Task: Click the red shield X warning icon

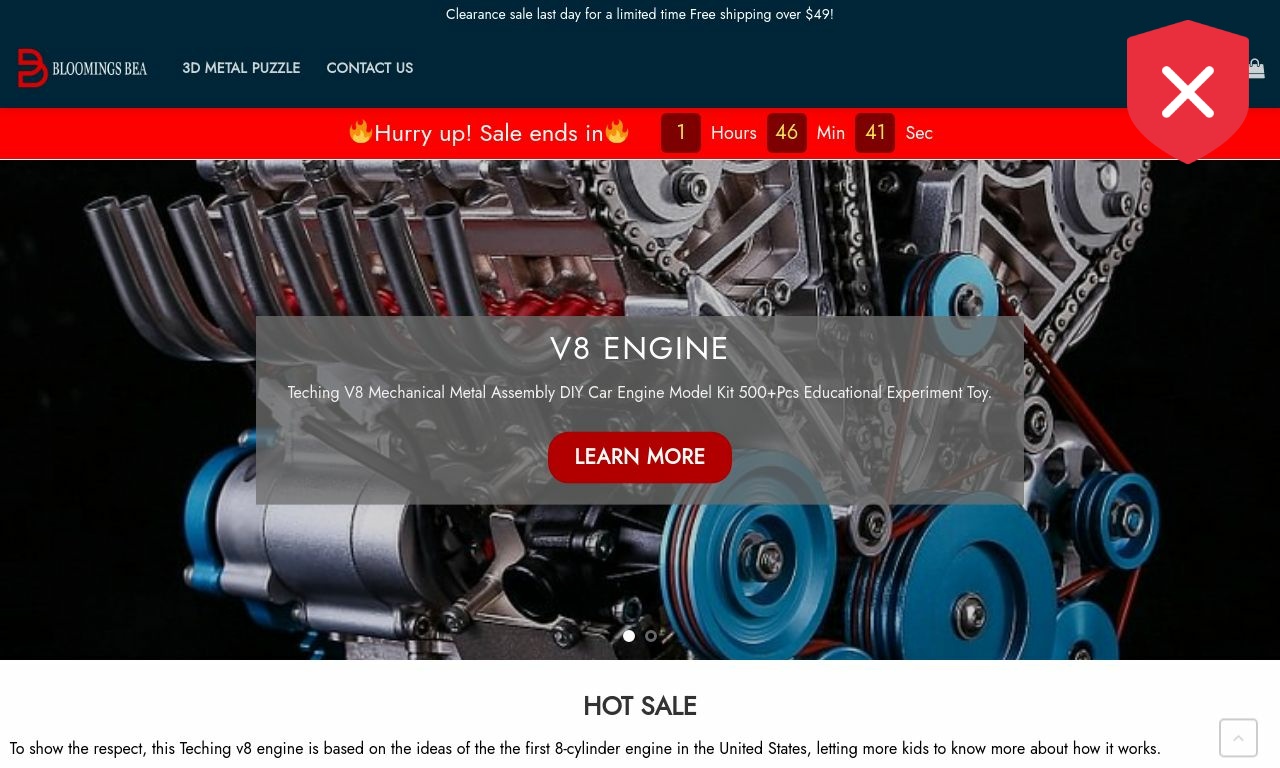Action: (x=1188, y=92)
